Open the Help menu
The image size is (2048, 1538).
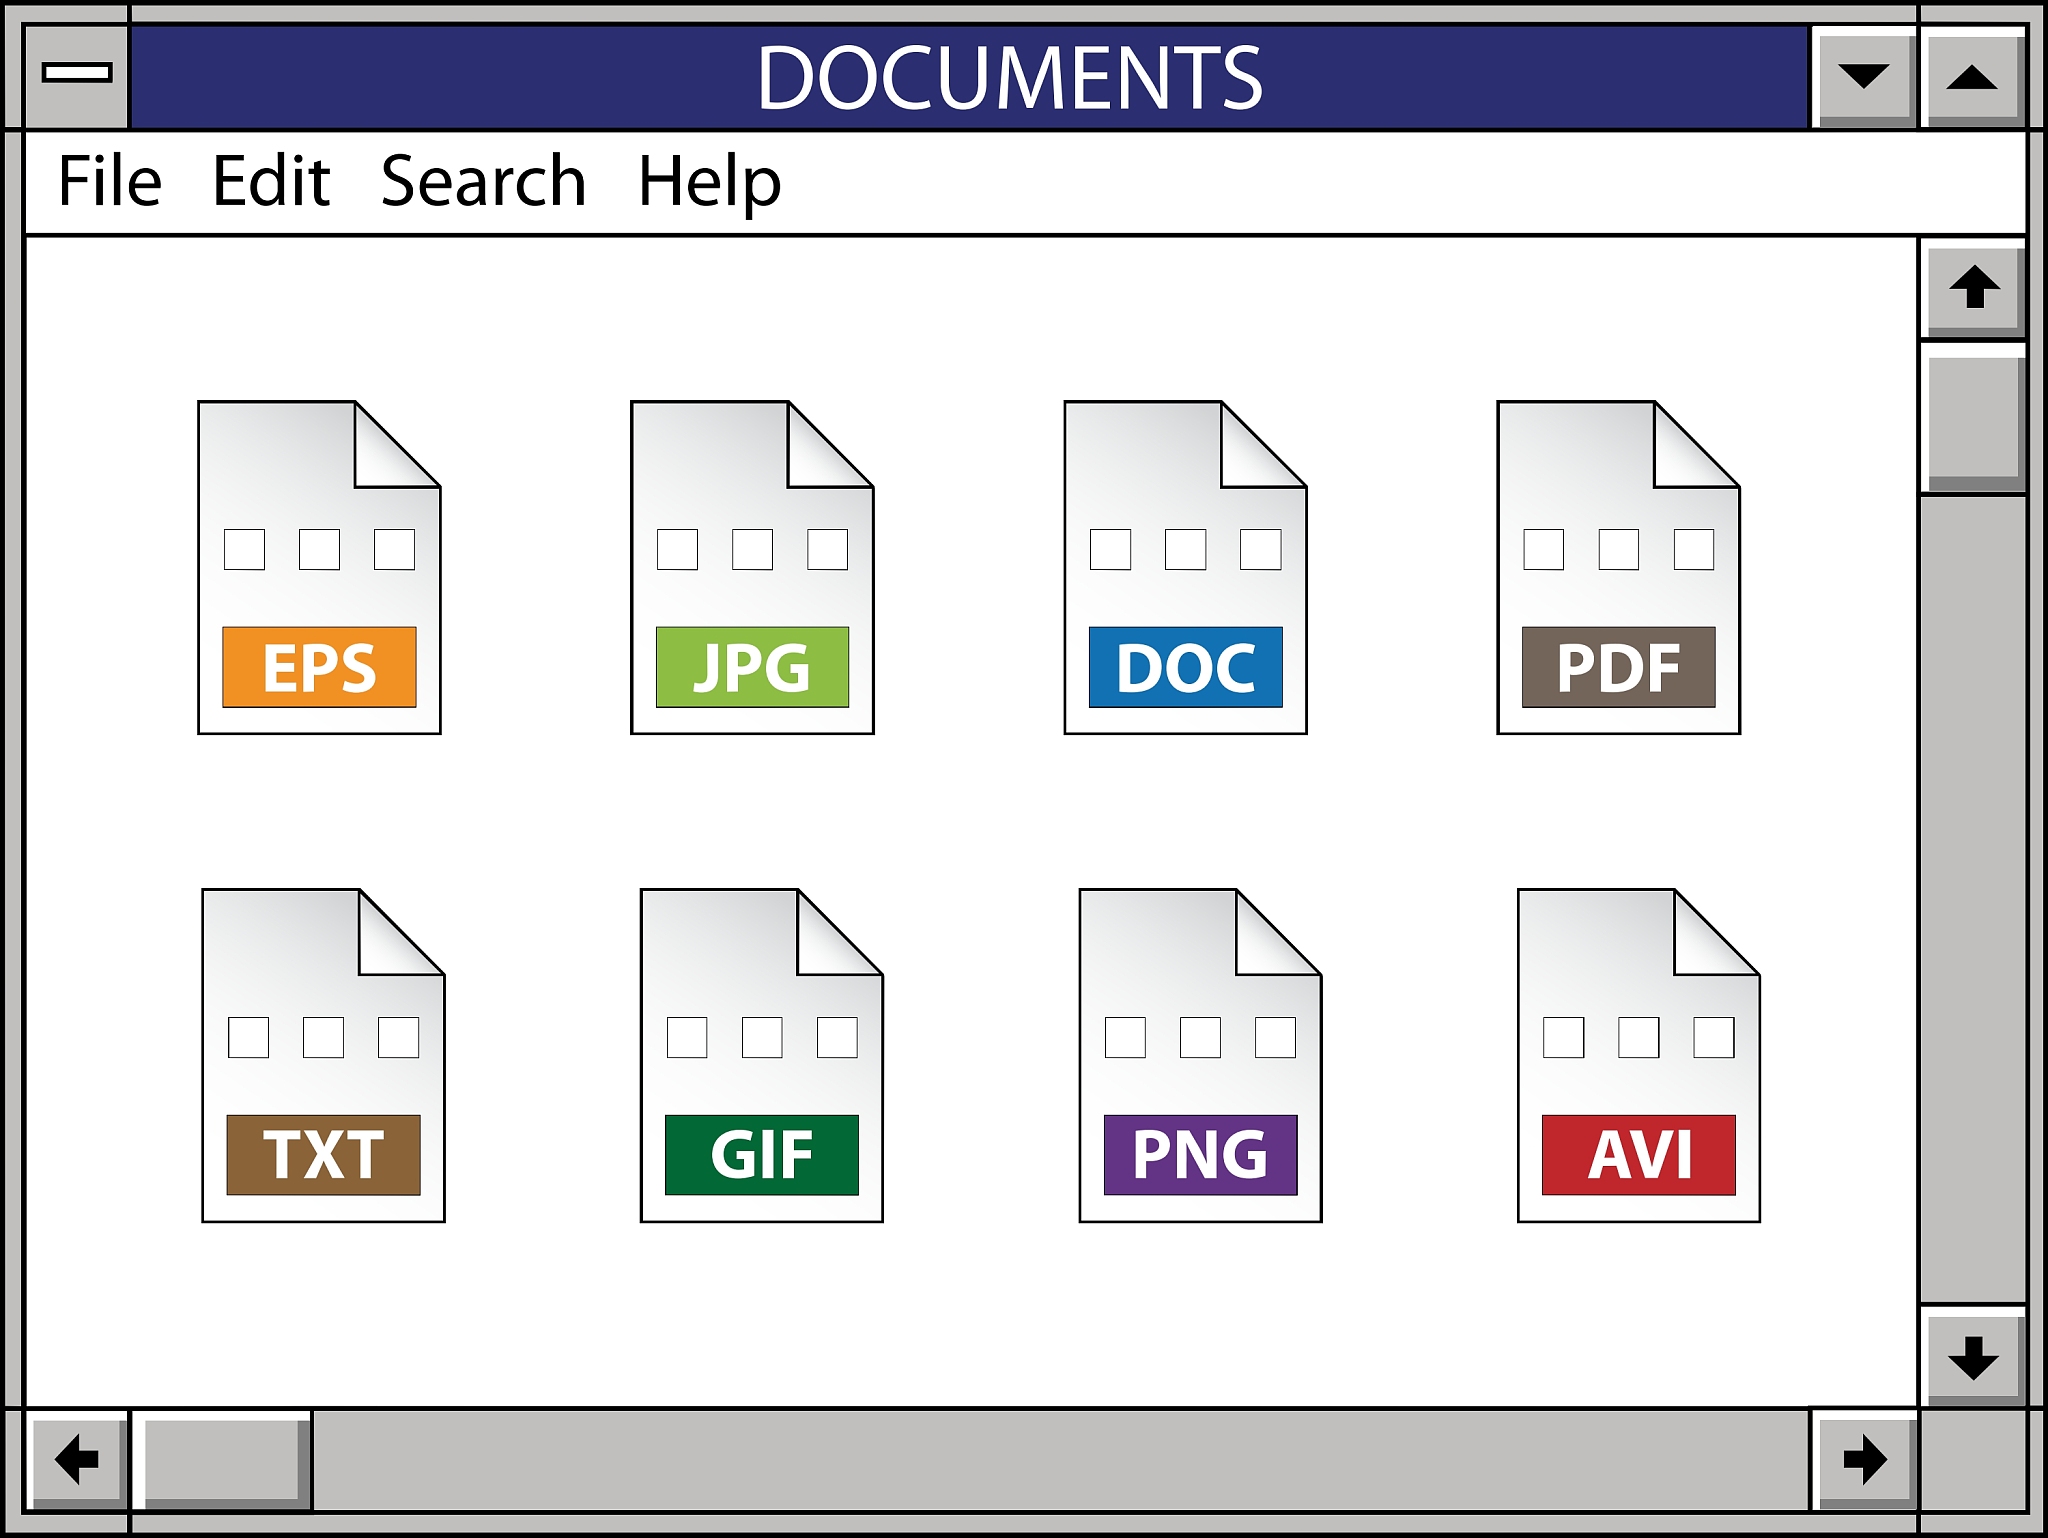(709, 182)
